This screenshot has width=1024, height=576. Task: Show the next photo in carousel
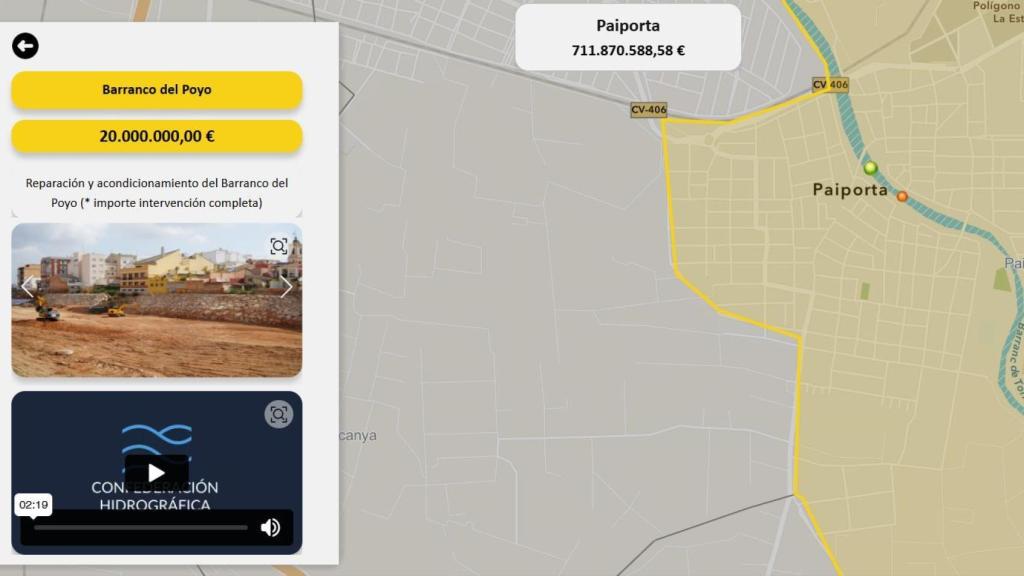tap(286, 287)
